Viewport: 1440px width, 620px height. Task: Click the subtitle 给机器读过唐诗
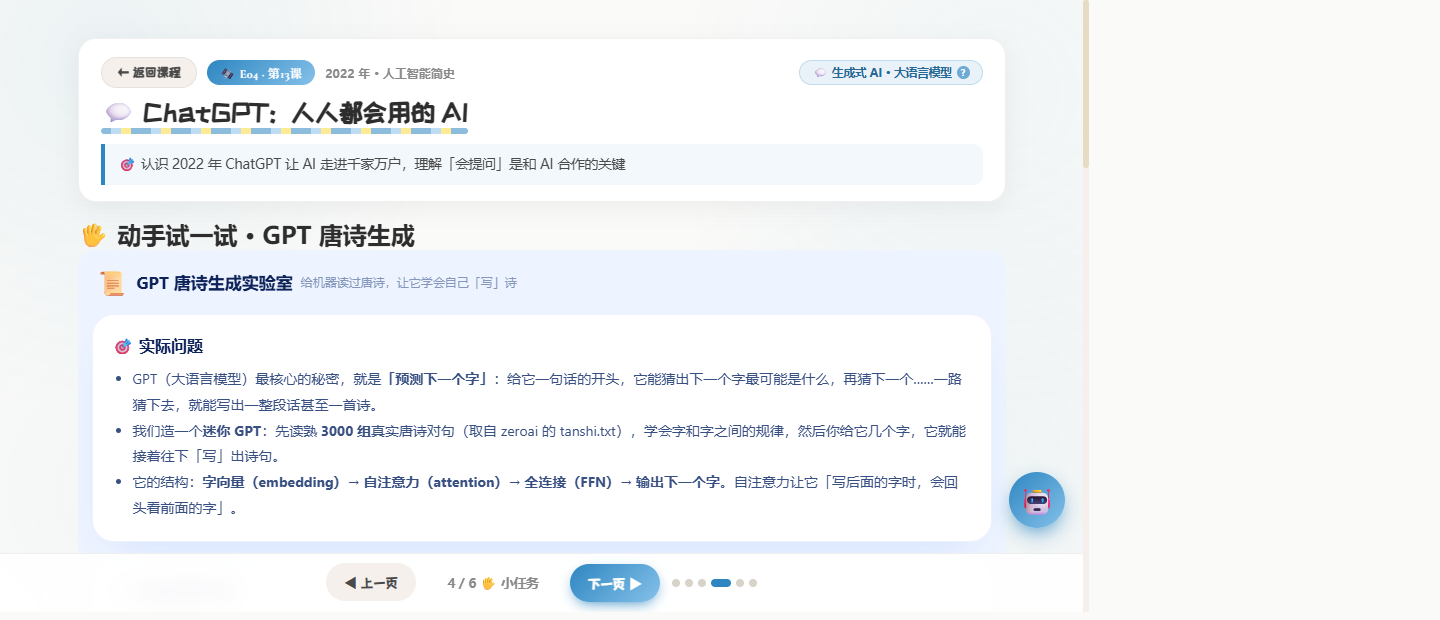click(x=409, y=283)
